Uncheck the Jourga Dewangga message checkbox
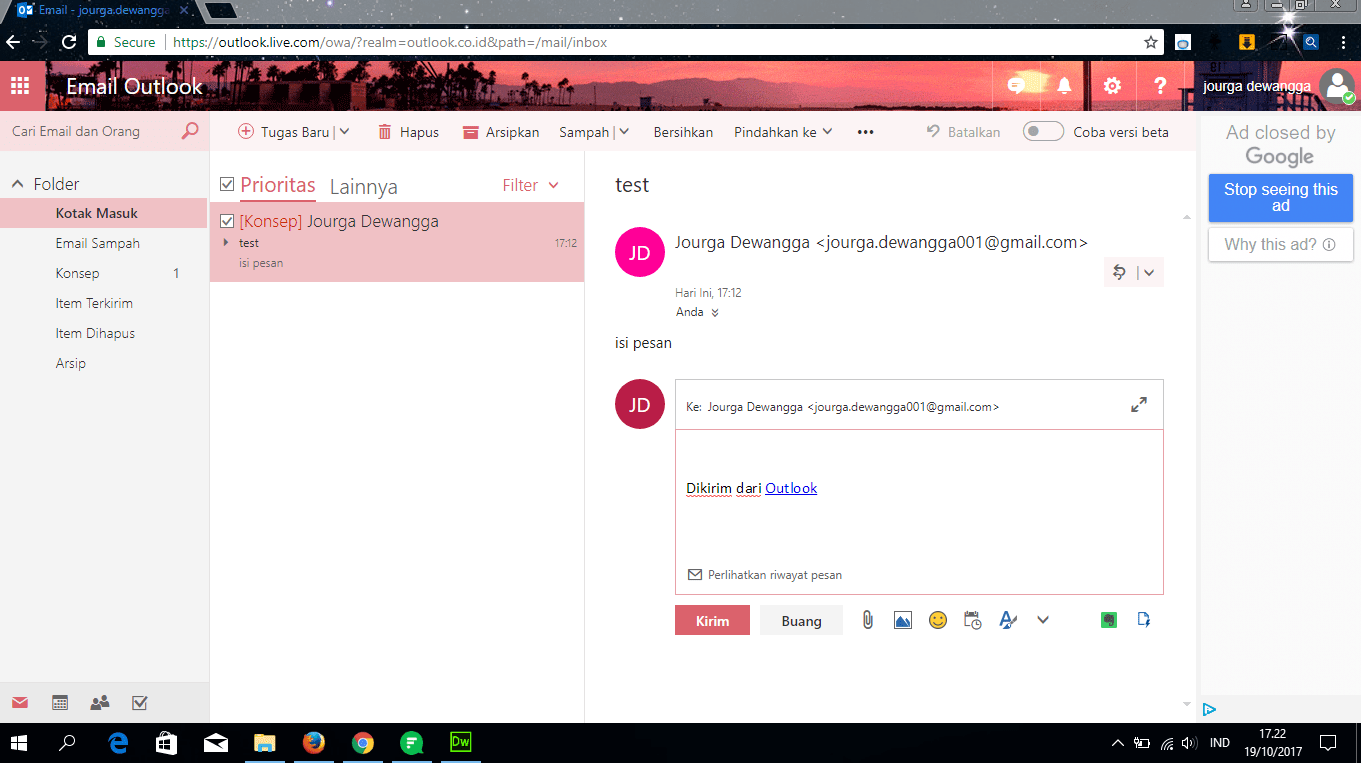Image resolution: width=1361 pixels, height=763 pixels. (x=227, y=221)
